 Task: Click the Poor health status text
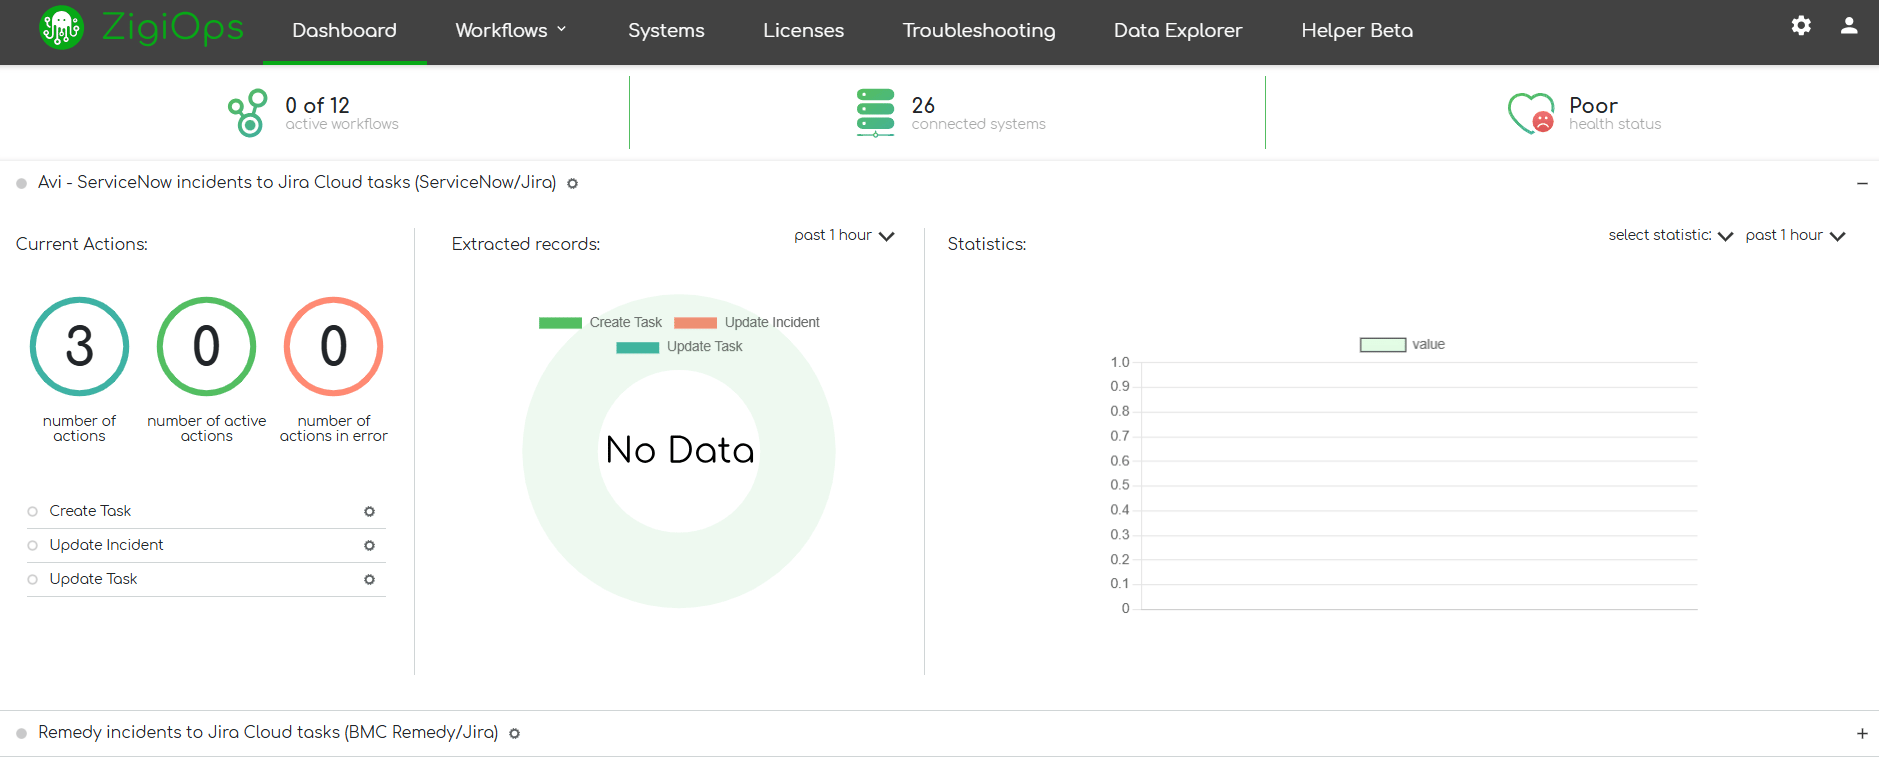click(1615, 113)
